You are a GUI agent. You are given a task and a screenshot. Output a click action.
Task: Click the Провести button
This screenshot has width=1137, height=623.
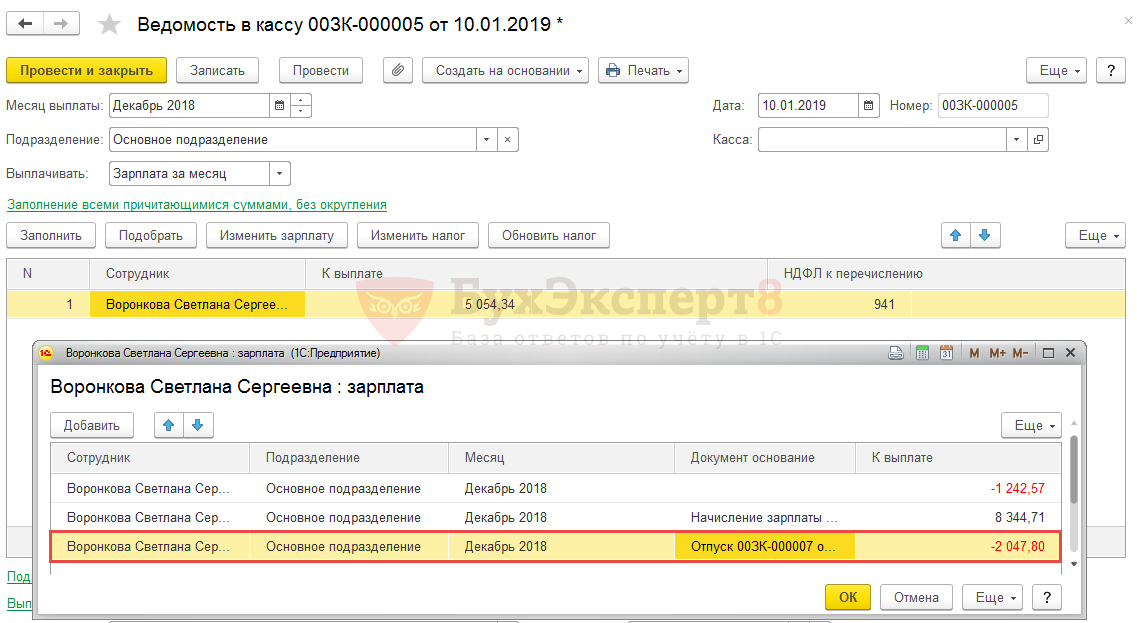tap(321, 70)
